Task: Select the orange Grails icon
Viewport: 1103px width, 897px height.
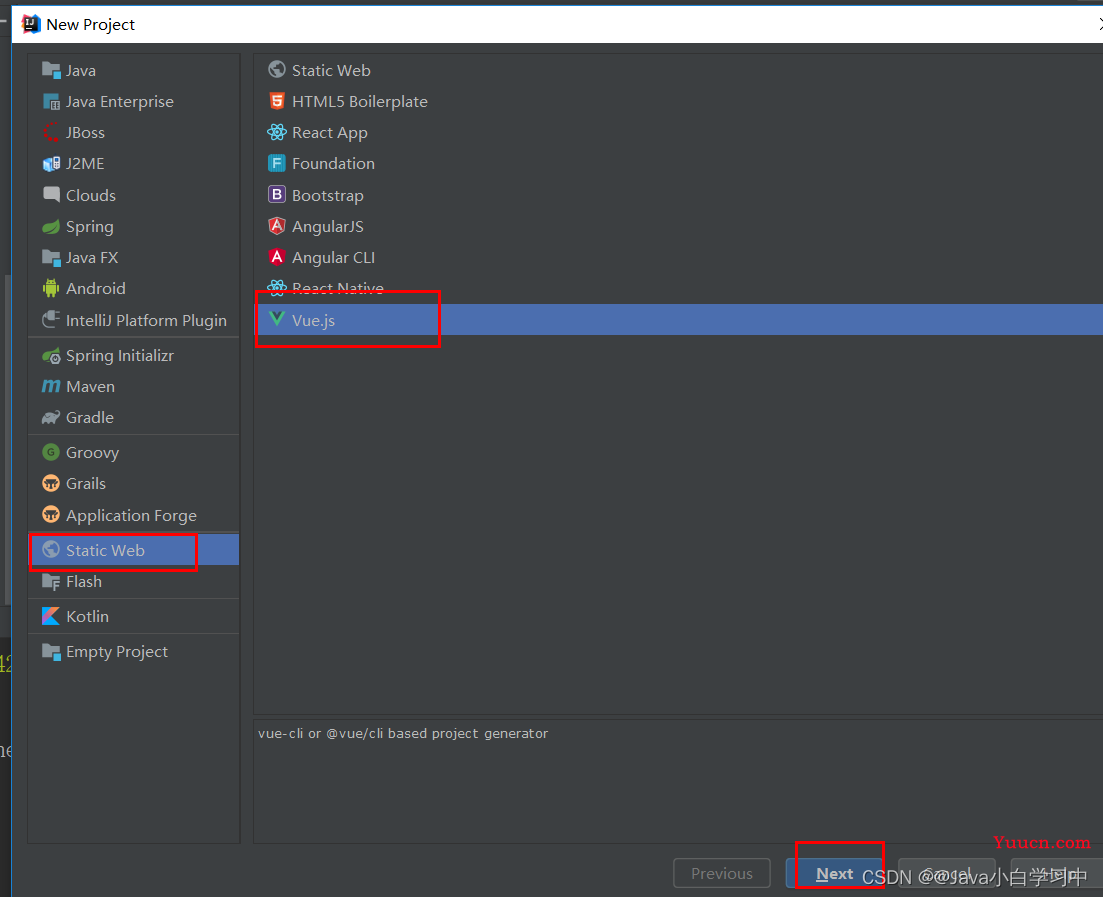Action: click(x=51, y=483)
